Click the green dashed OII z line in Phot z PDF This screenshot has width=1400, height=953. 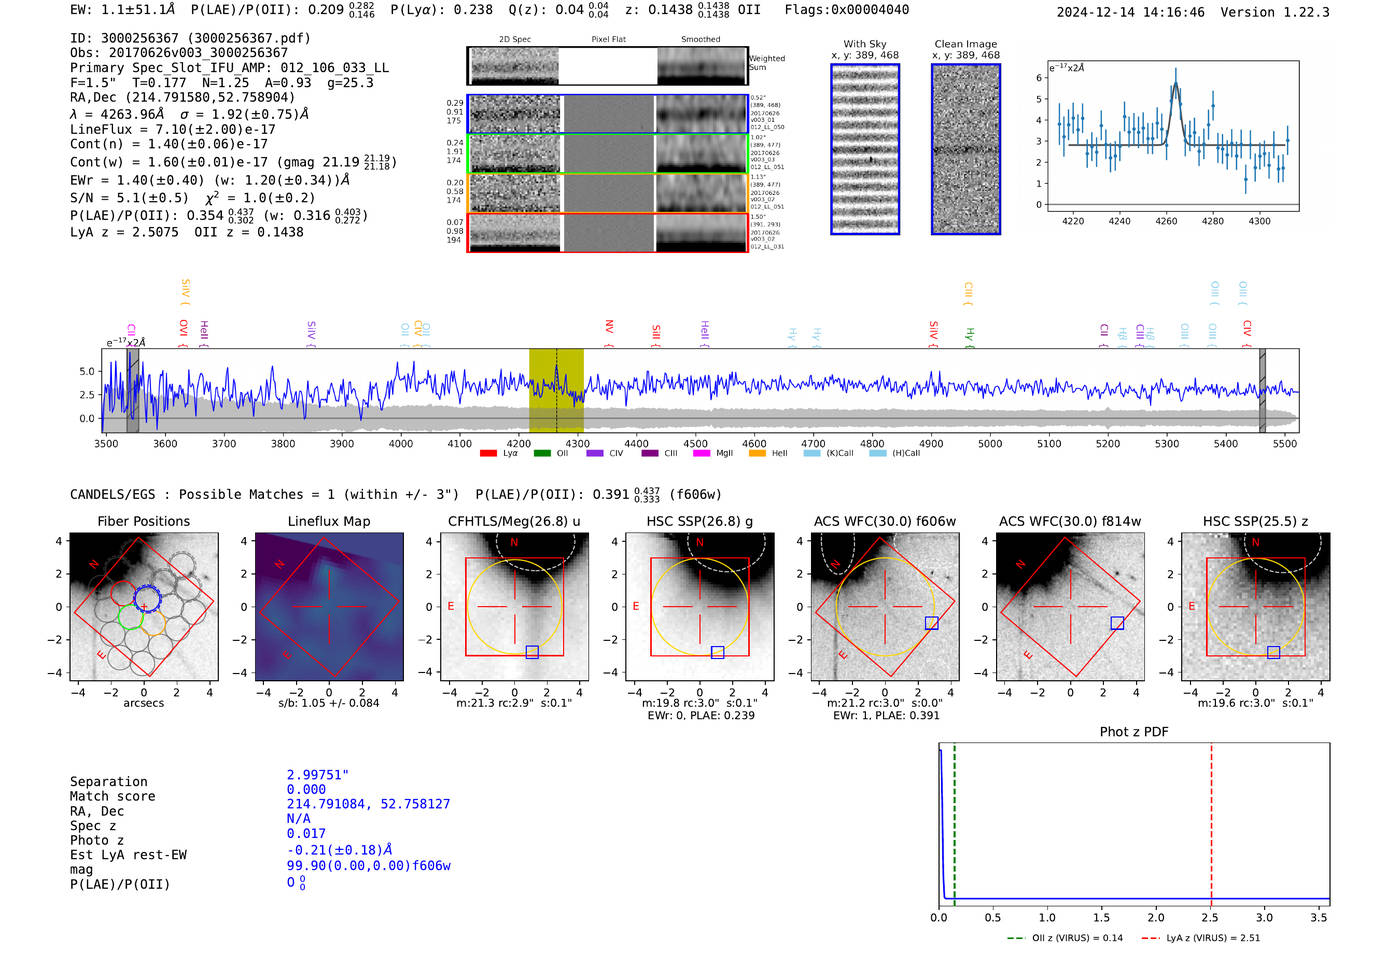click(954, 825)
